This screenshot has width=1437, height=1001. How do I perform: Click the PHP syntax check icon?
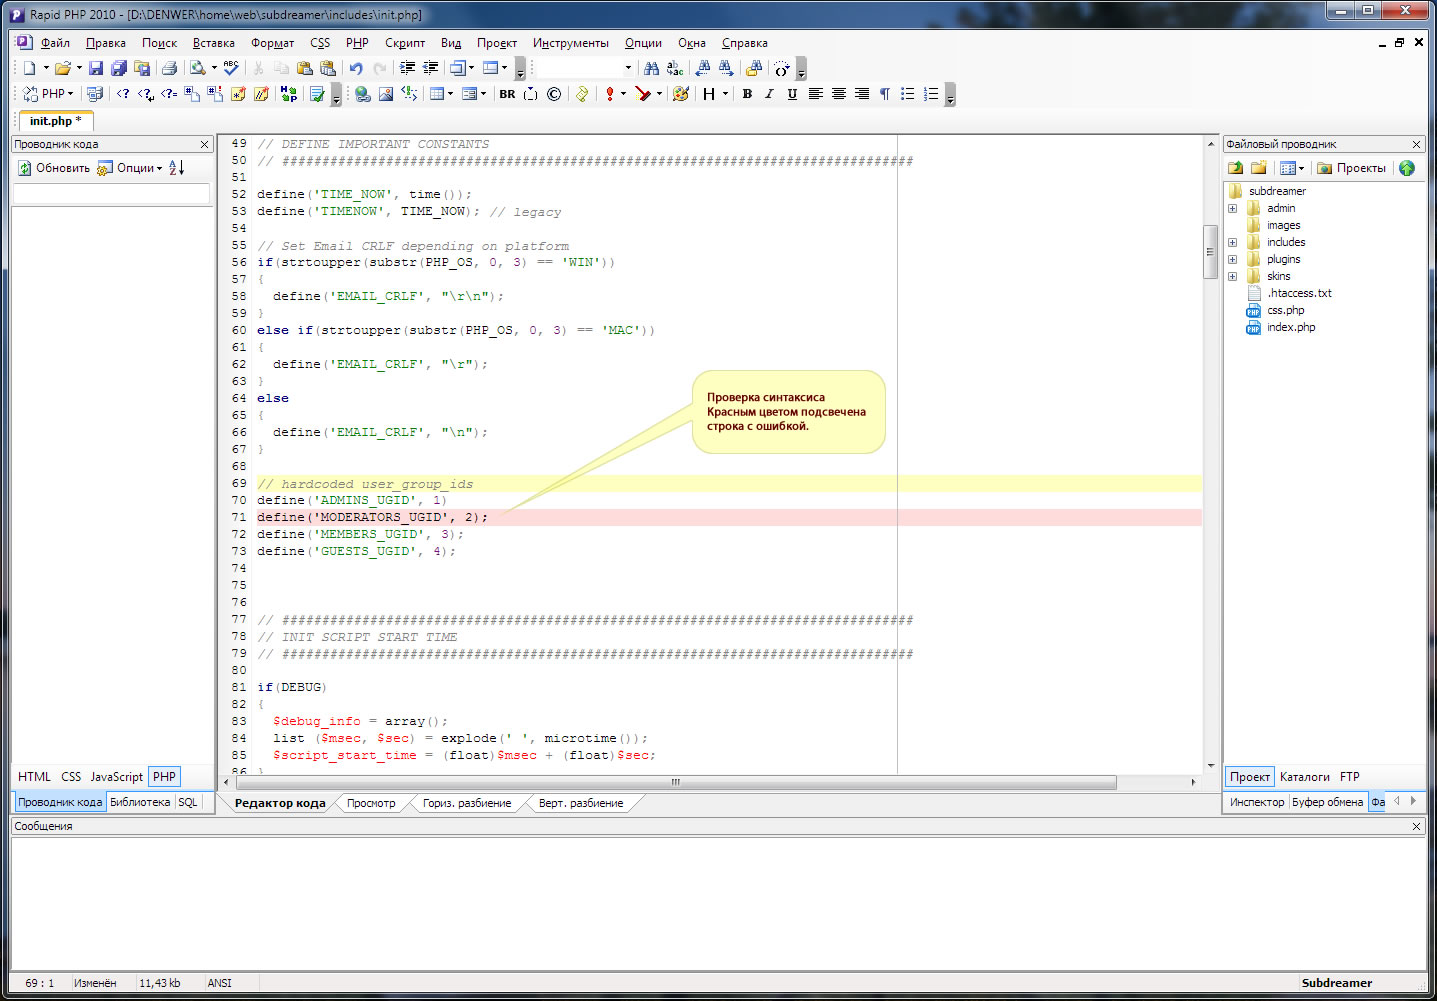[x=317, y=94]
